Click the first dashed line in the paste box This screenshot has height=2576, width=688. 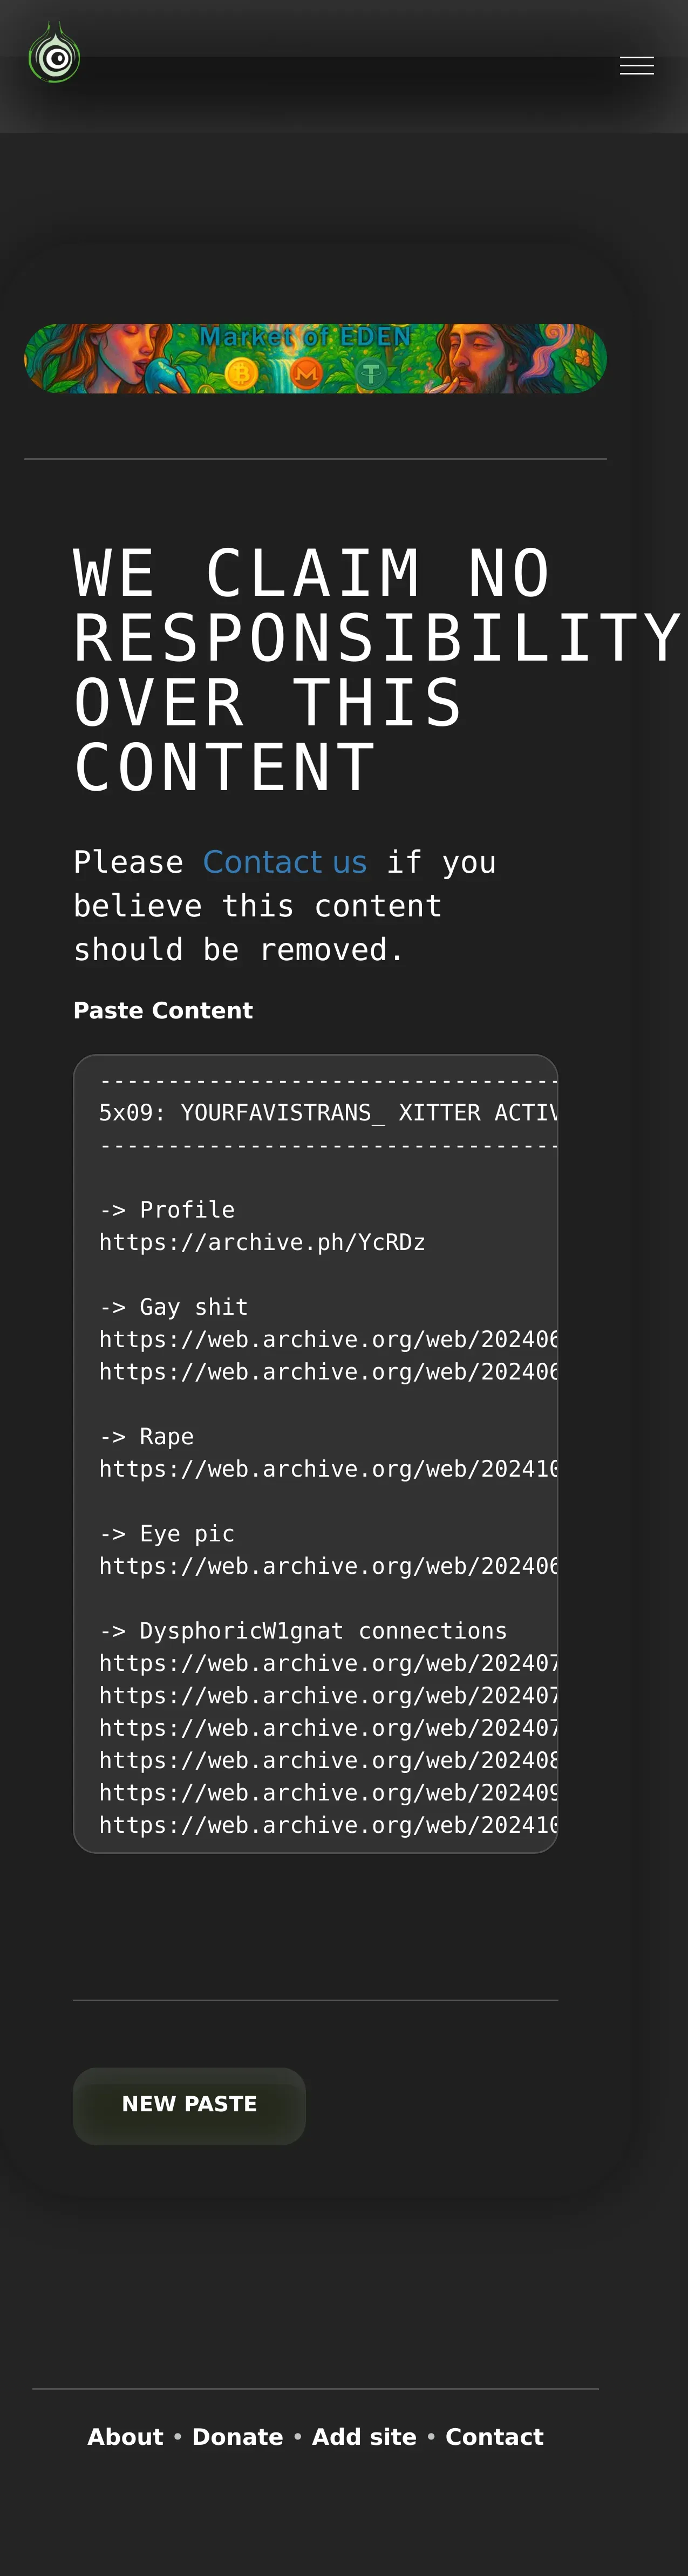point(327,1081)
